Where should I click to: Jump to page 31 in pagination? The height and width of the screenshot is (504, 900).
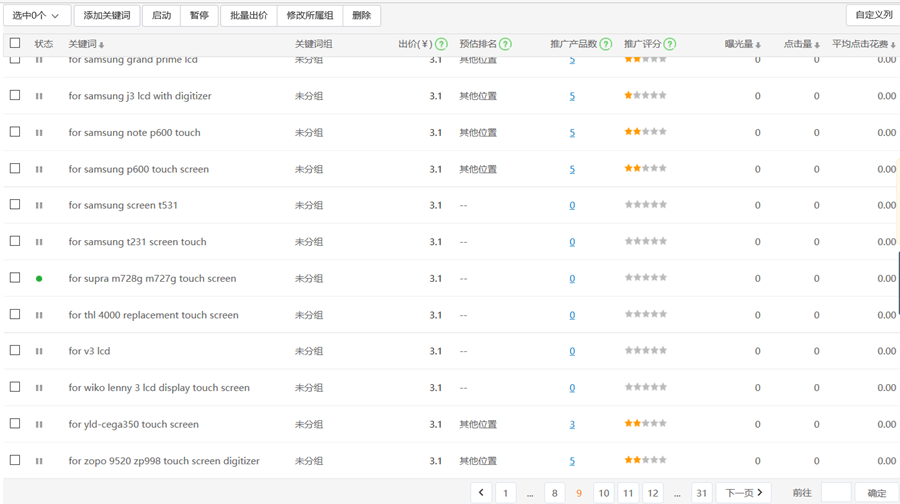click(701, 493)
